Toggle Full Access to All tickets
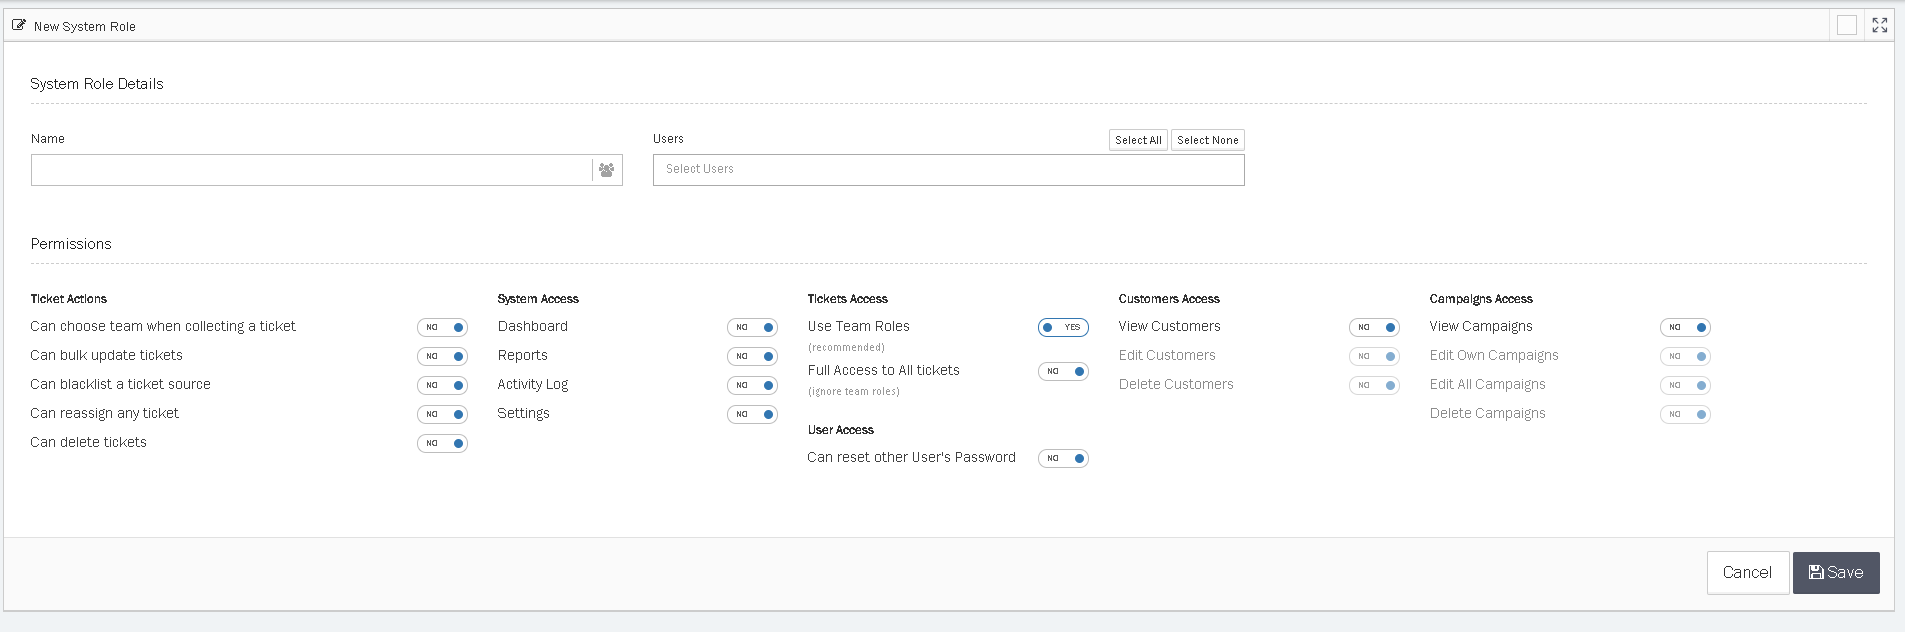Screen dimensions: 1905x632 [1062, 371]
